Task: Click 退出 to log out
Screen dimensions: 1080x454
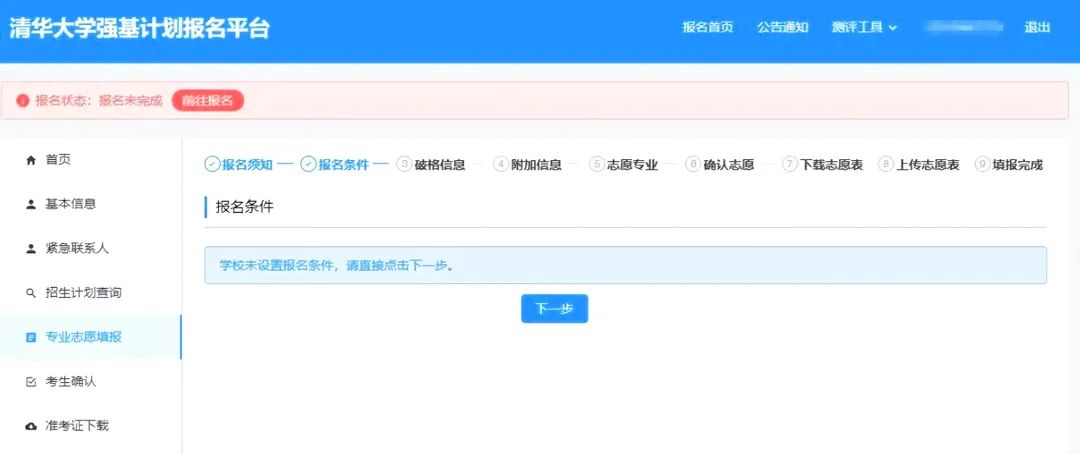Action: 1037,28
